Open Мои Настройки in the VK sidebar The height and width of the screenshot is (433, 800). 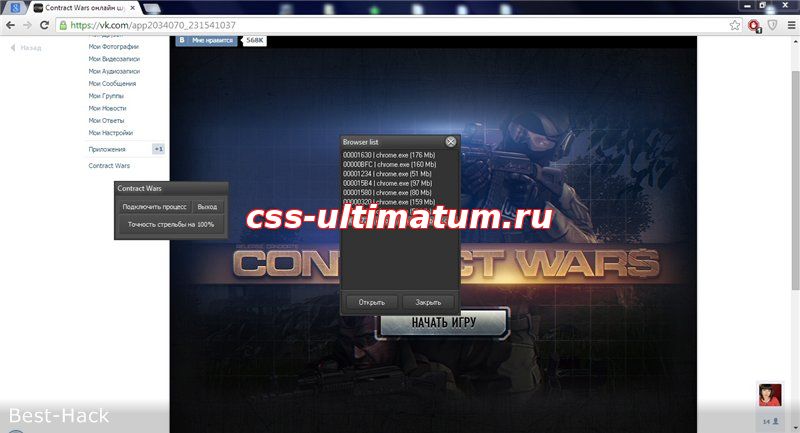pos(111,133)
